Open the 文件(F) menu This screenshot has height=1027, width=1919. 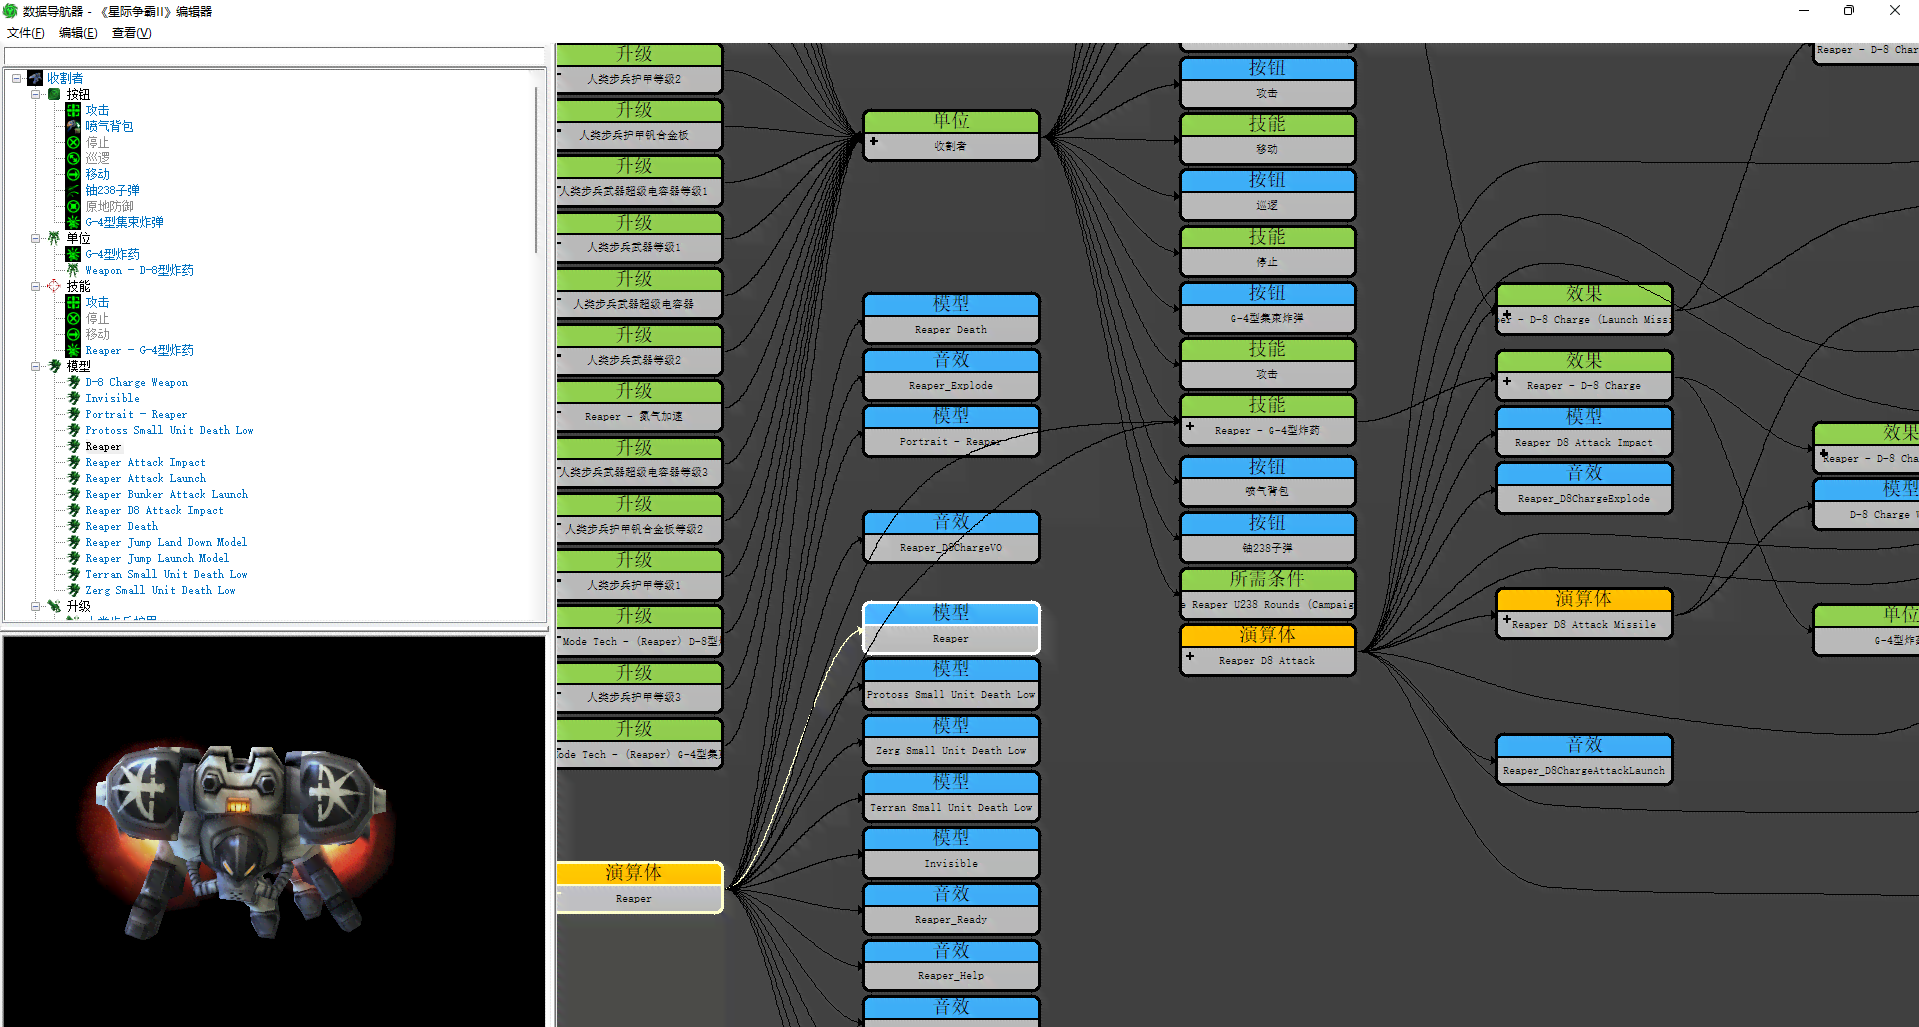pos(26,33)
